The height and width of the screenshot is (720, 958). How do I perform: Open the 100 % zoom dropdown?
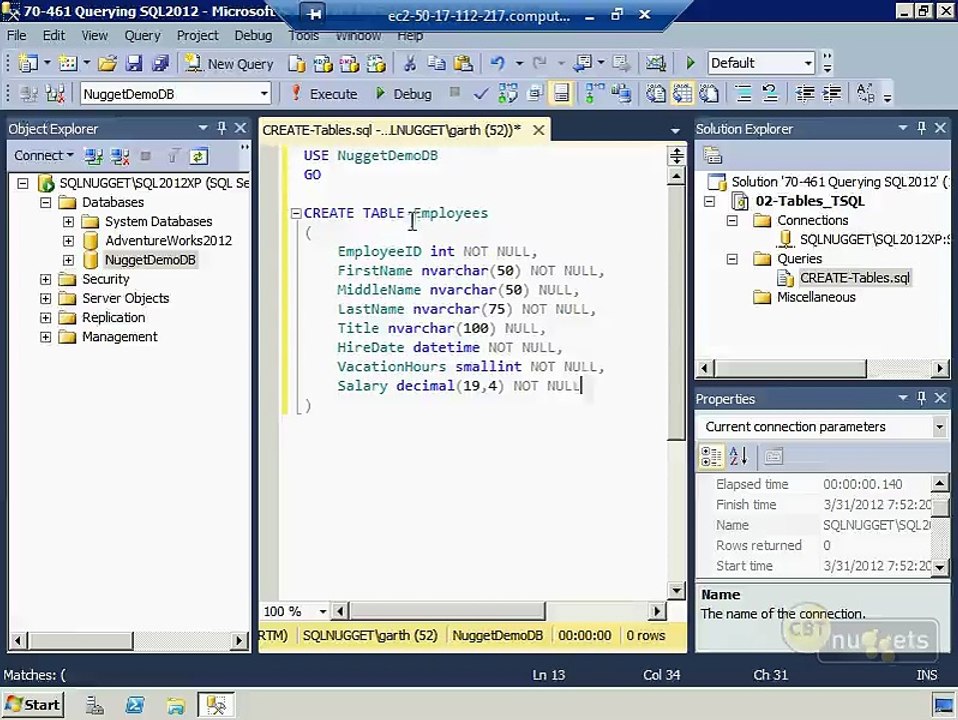pyautogui.click(x=323, y=611)
